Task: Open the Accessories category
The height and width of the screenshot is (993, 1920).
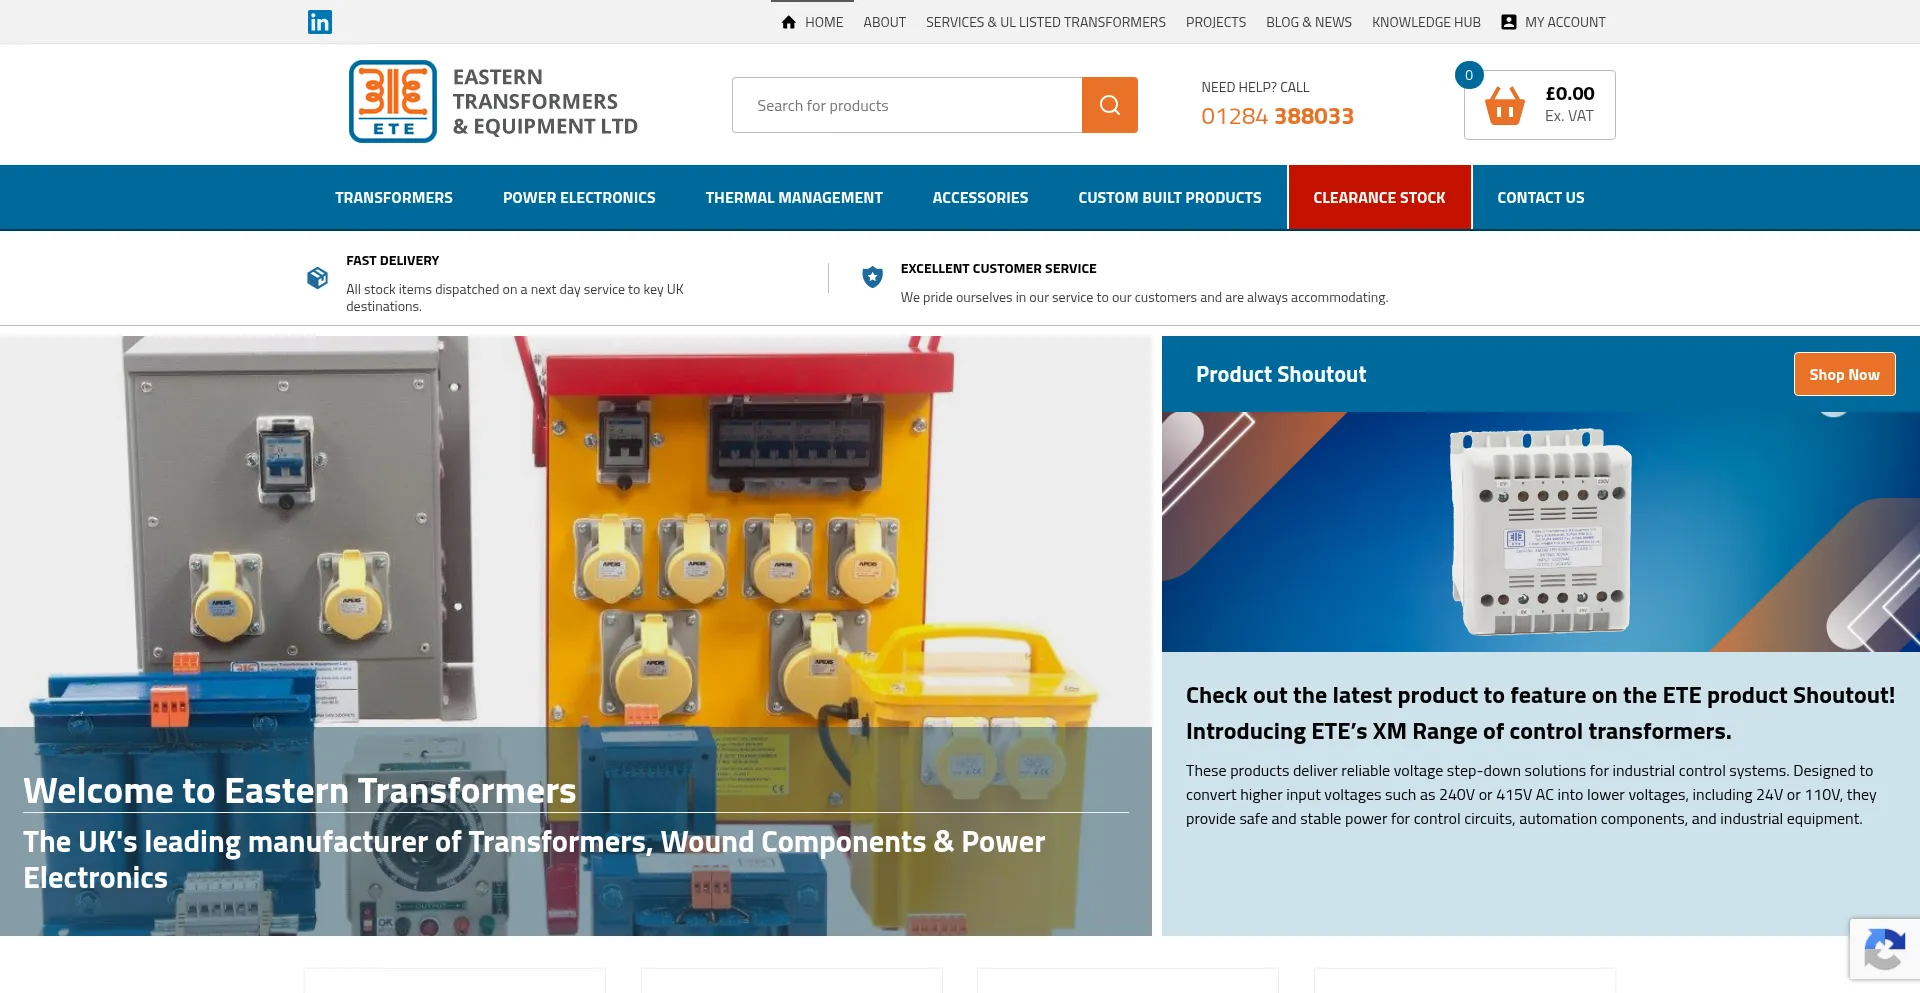Action: [x=980, y=198]
